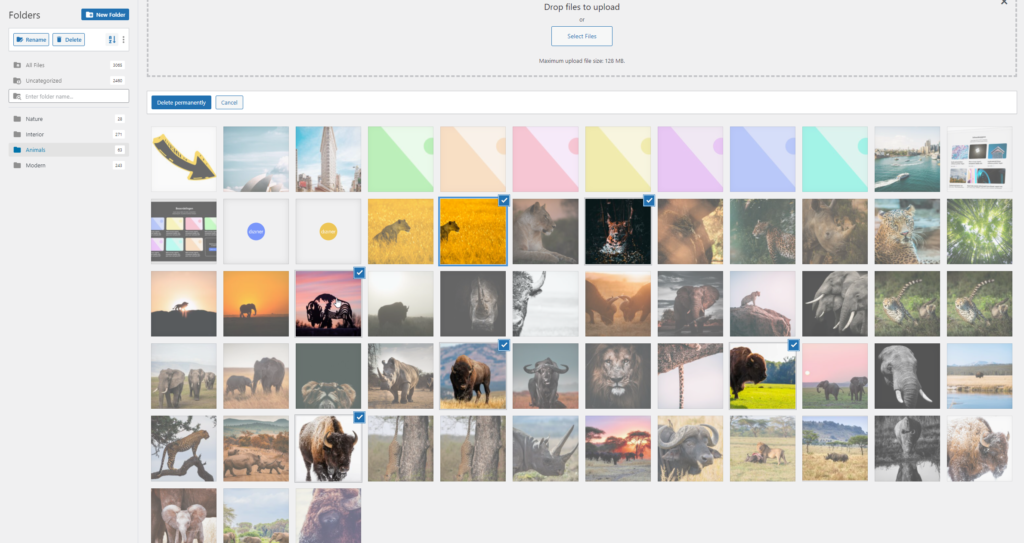Select the yellow arrow image thumbnail
The image size is (1024, 543).
183,158
